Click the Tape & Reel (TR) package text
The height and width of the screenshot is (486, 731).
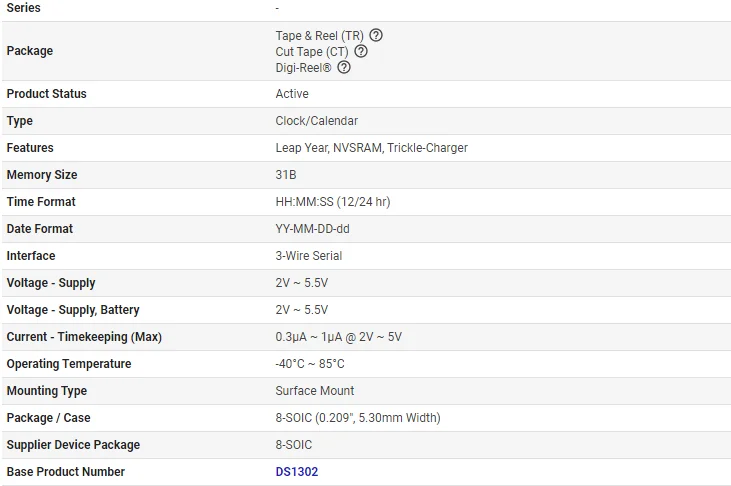pos(320,35)
